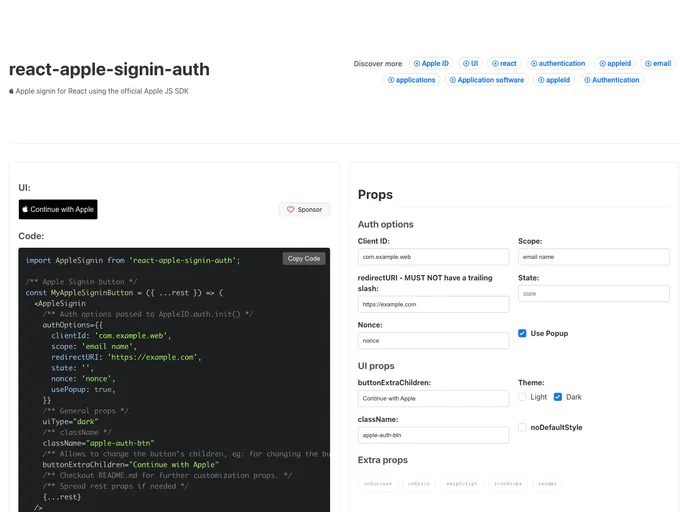This screenshot has width=688, height=512.
Task: Open the email discover tag
Action: [x=658, y=64]
